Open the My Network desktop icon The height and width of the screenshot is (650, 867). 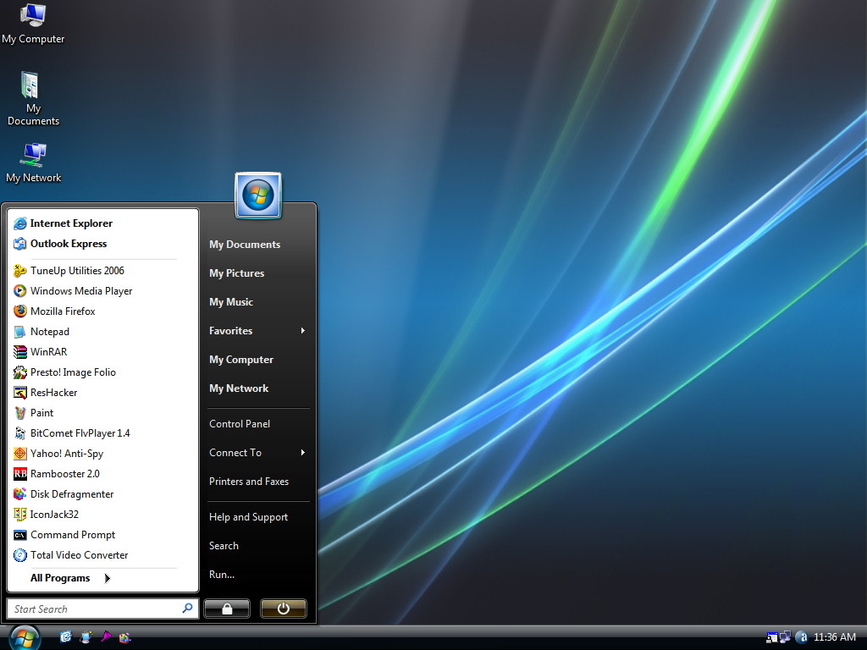pyautogui.click(x=34, y=161)
